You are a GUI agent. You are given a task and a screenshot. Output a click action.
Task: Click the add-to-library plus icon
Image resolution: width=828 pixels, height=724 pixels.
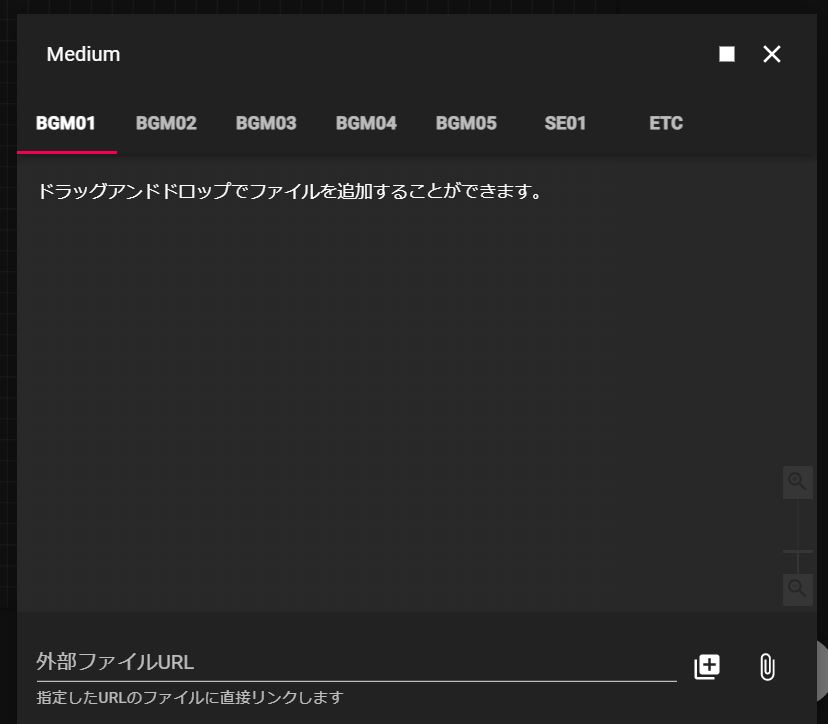[707, 667]
